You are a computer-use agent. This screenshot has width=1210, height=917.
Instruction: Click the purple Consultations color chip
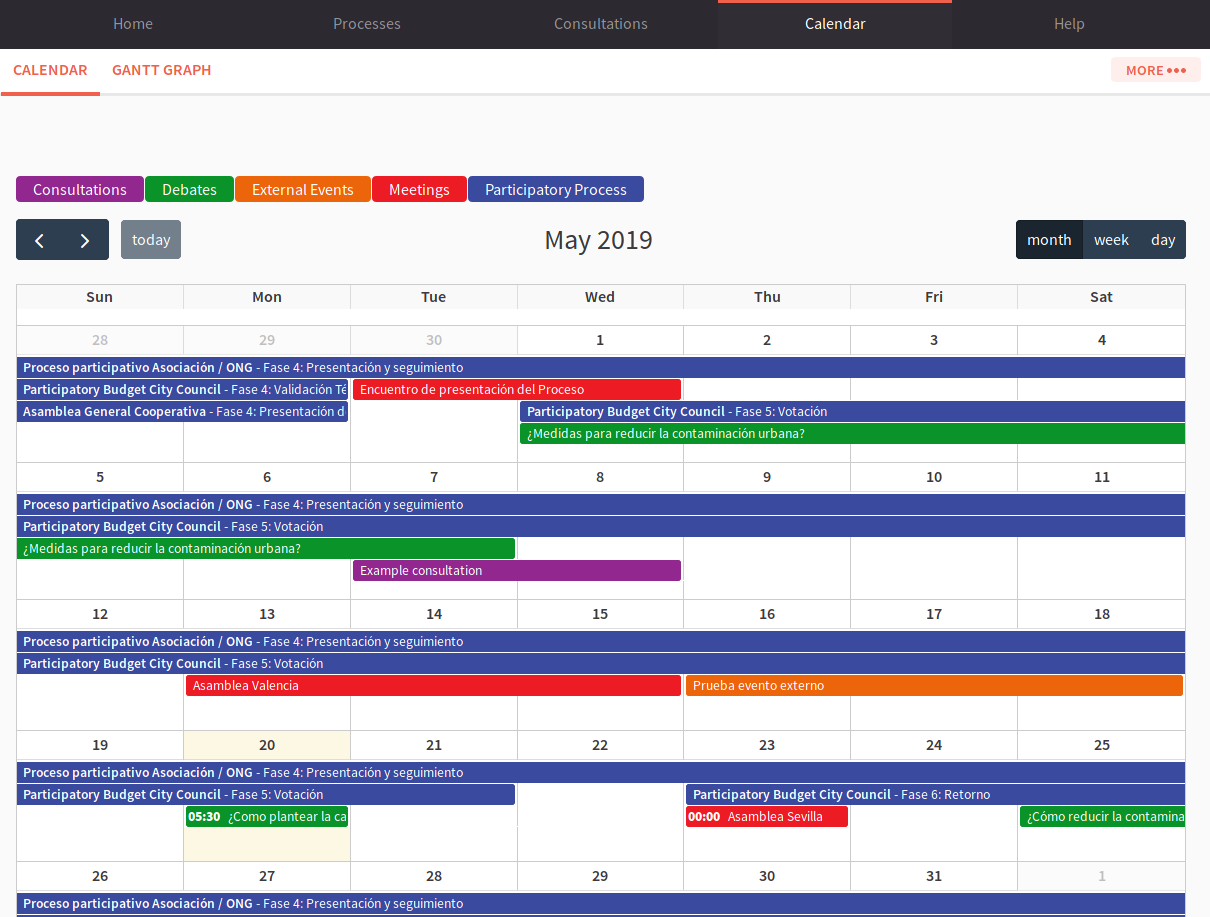click(x=79, y=189)
